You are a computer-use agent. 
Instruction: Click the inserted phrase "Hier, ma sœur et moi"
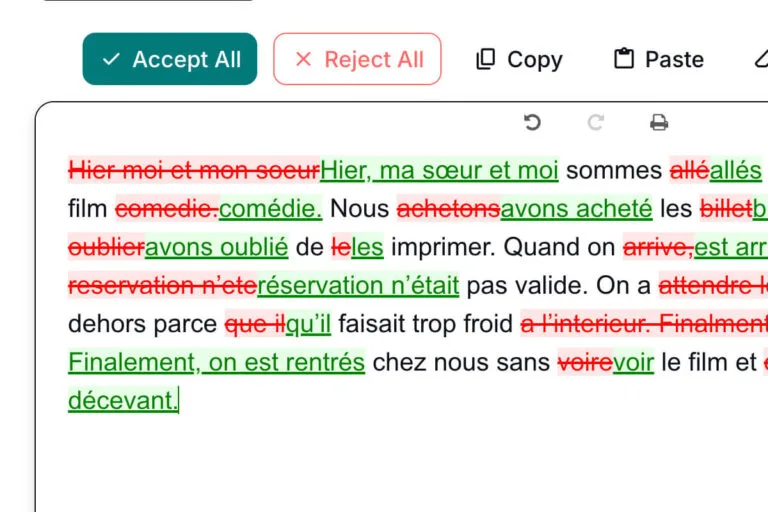(x=439, y=171)
